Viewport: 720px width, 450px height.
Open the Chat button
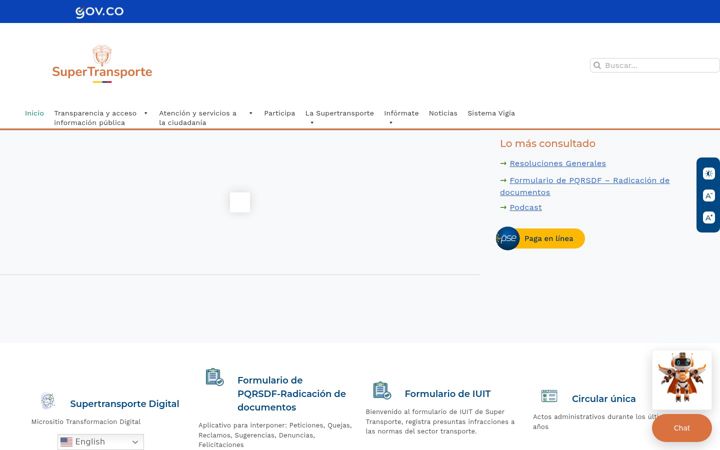682,428
